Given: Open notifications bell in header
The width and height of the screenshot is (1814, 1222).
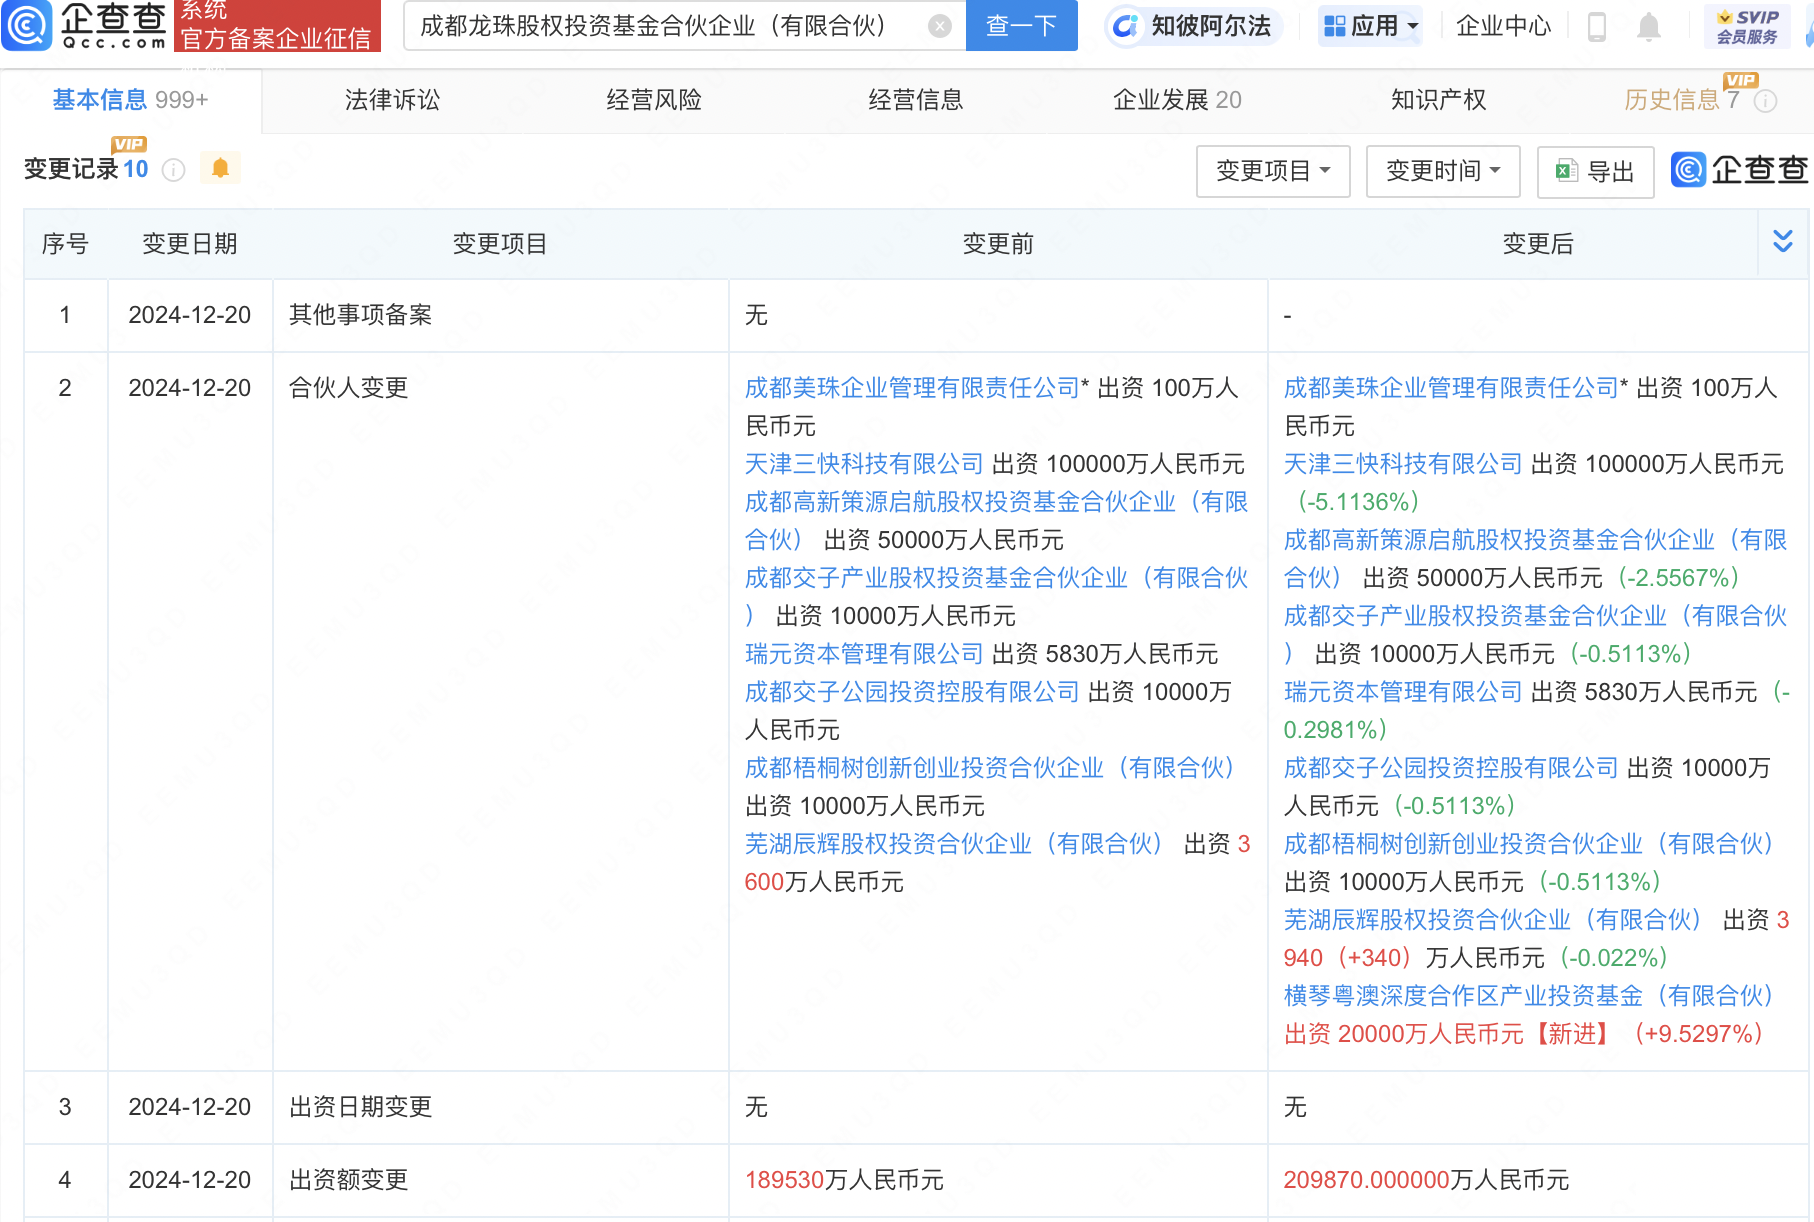Looking at the screenshot, I should [1649, 27].
